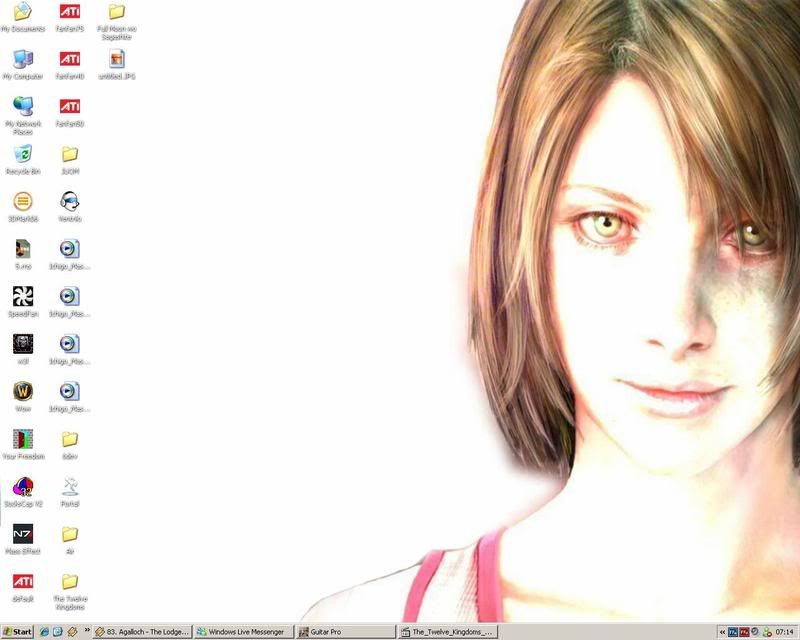Switch to Windows Live Messenger taskbar window
The width and height of the screenshot is (800, 640).
pos(244,632)
